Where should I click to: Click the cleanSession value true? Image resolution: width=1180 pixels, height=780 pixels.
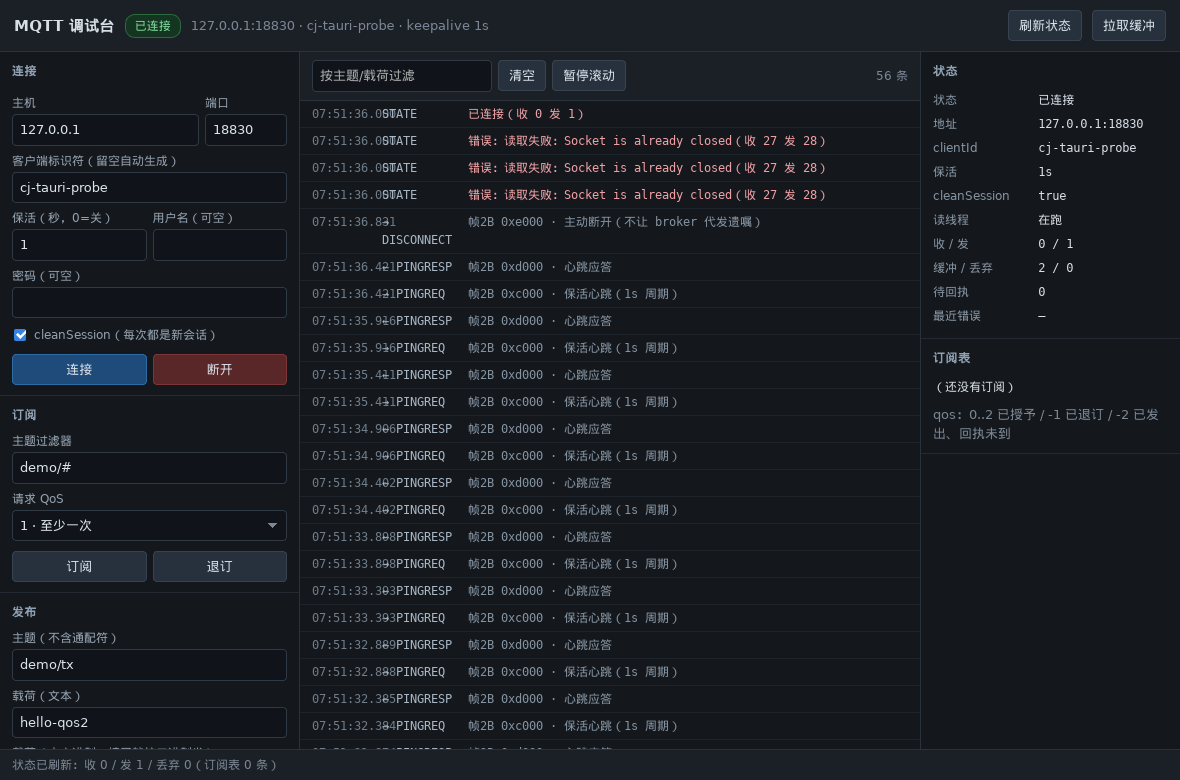(x=1052, y=196)
